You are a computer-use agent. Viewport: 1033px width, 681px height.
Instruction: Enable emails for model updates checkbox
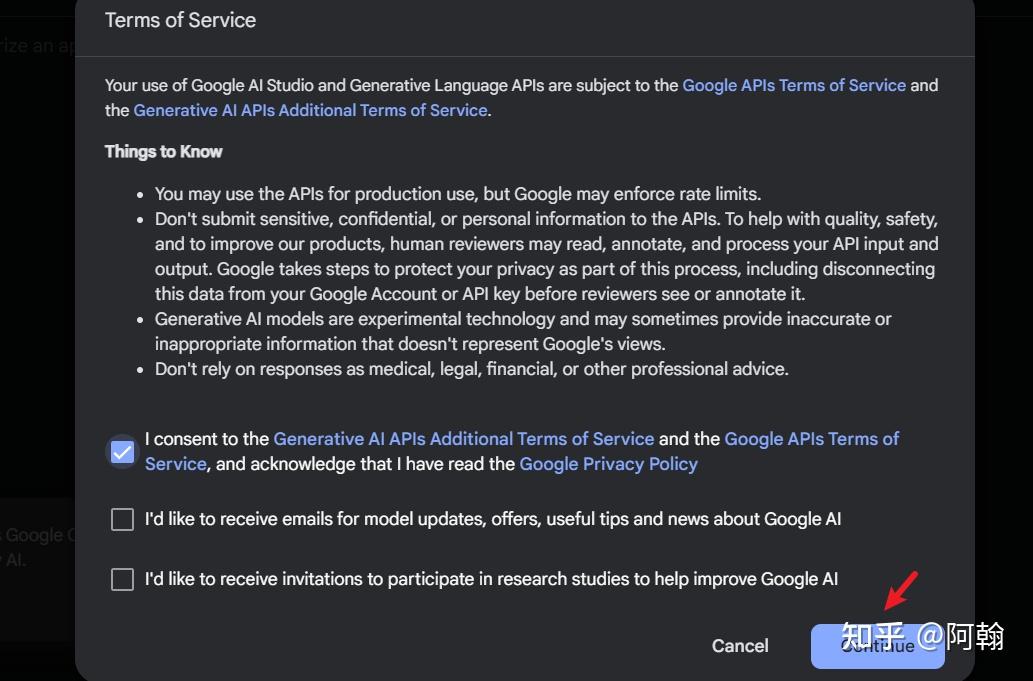coord(122,520)
